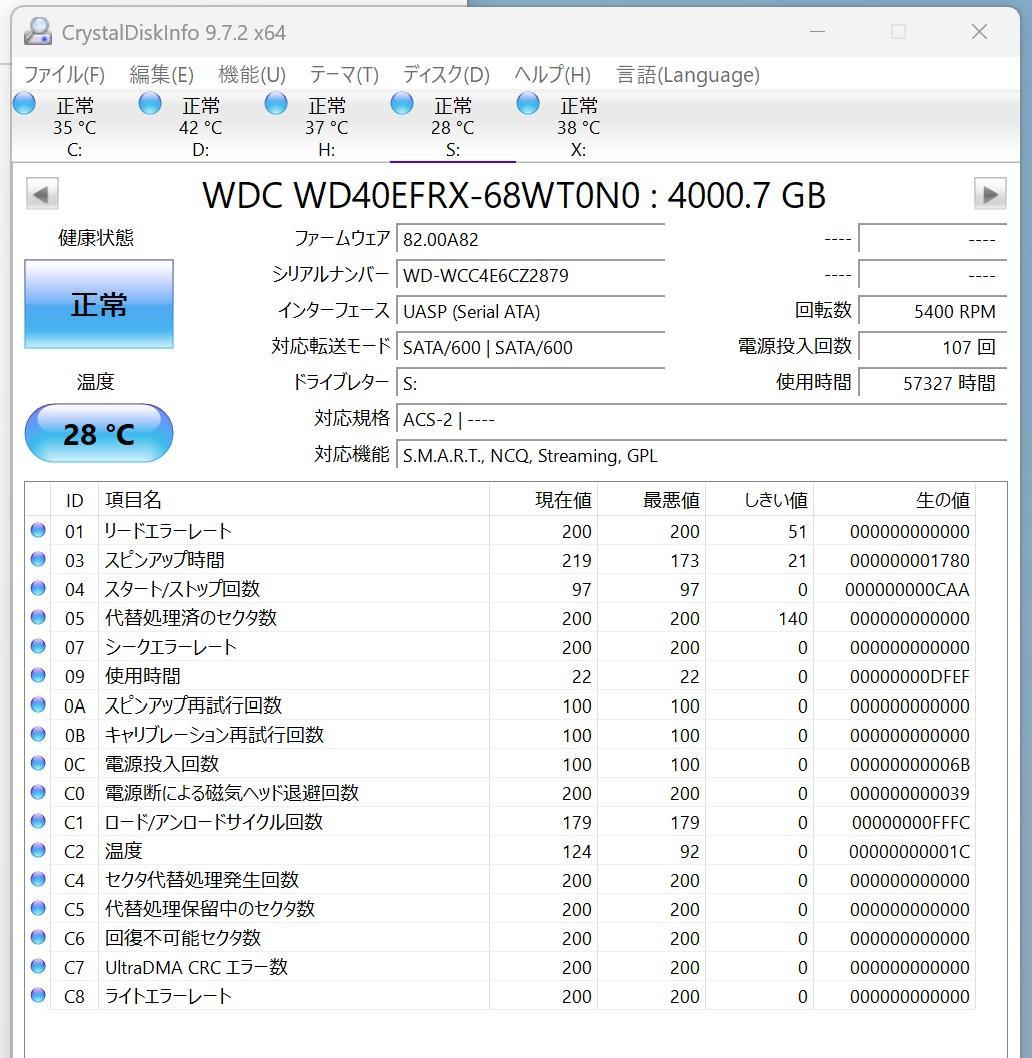1032x1058 pixels.
Task: Open the テーマ(T) menu
Action: point(343,74)
